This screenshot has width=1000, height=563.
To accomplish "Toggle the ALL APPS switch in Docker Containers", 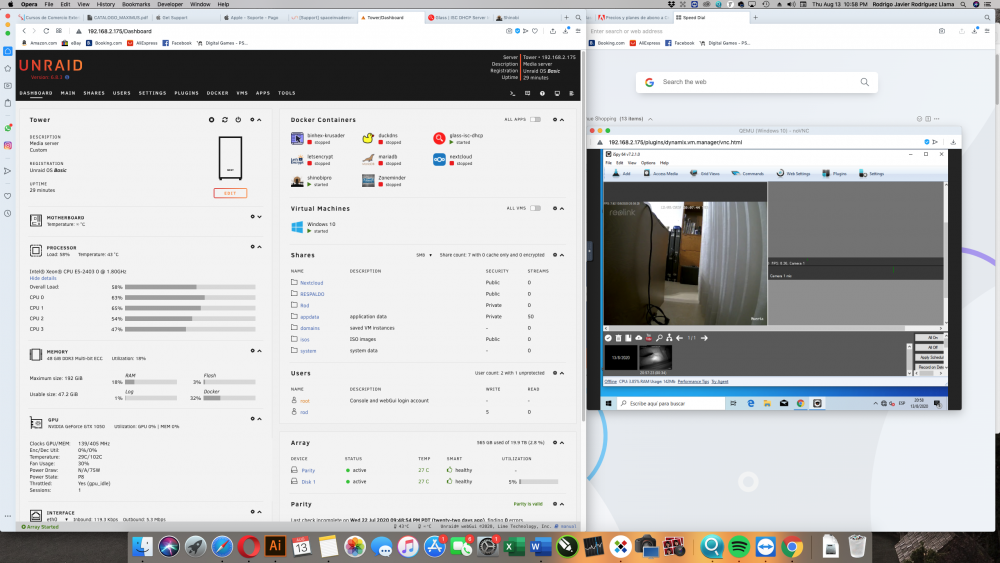I will 535,119.
